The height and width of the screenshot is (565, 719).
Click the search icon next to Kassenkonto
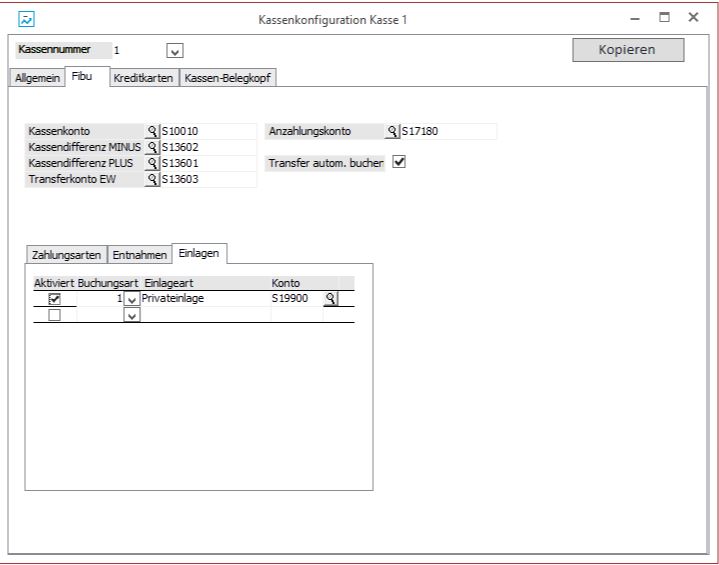pos(152,131)
